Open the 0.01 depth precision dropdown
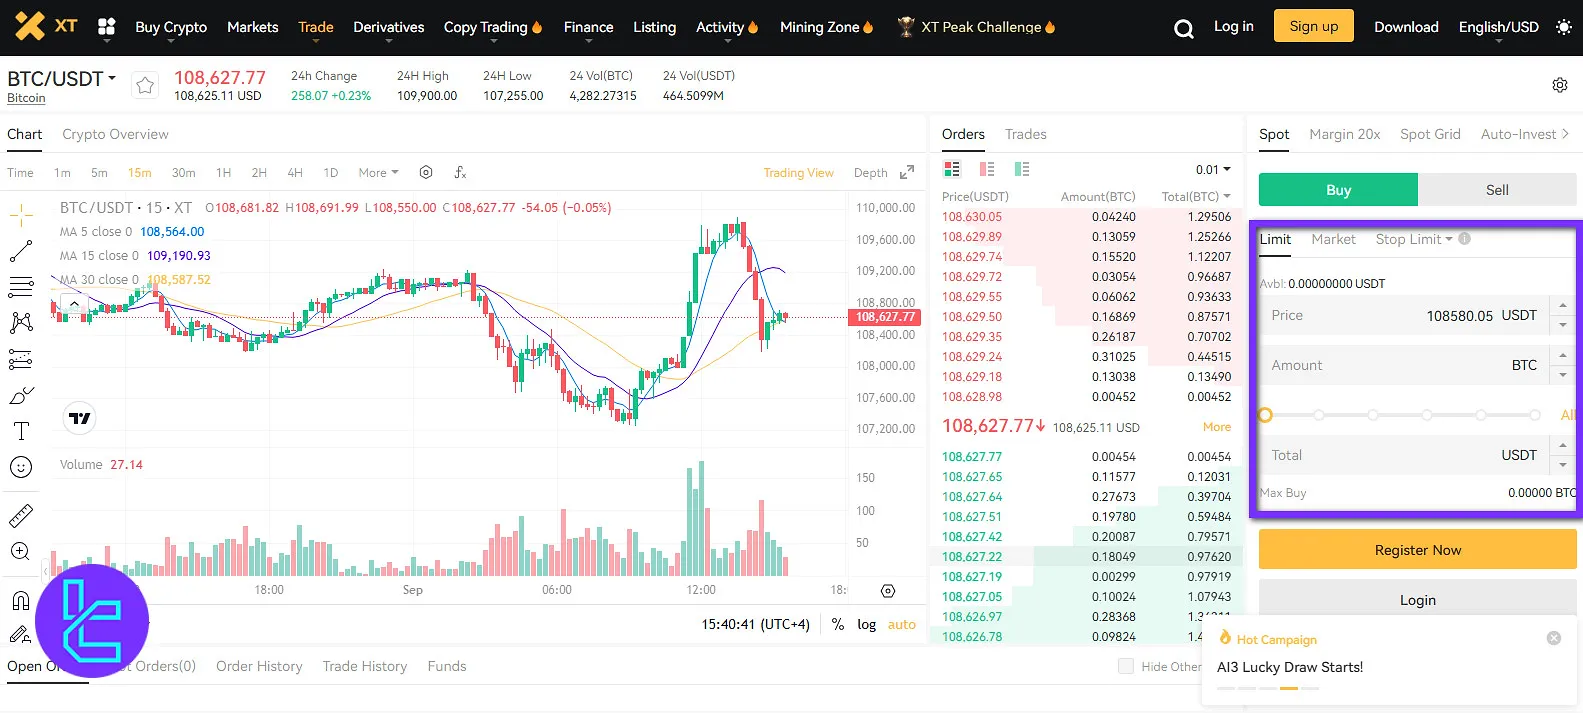This screenshot has width=1583, height=713. point(1213,169)
